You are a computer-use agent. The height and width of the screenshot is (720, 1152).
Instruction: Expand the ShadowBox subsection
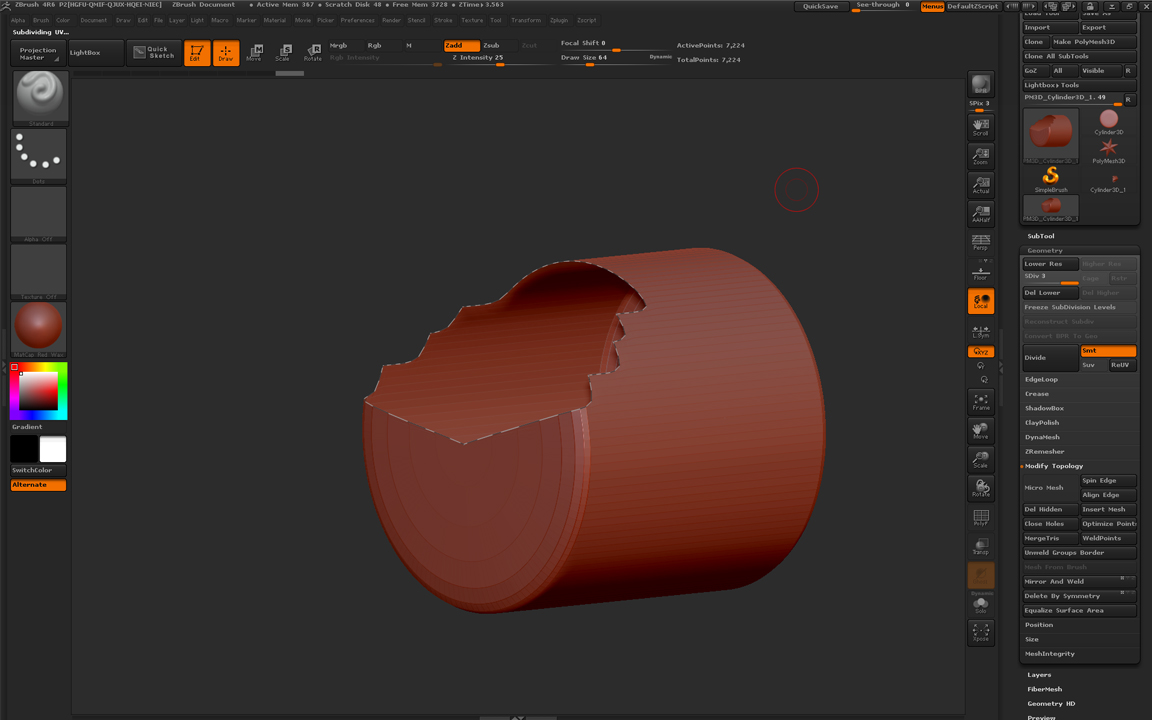tap(1044, 408)
